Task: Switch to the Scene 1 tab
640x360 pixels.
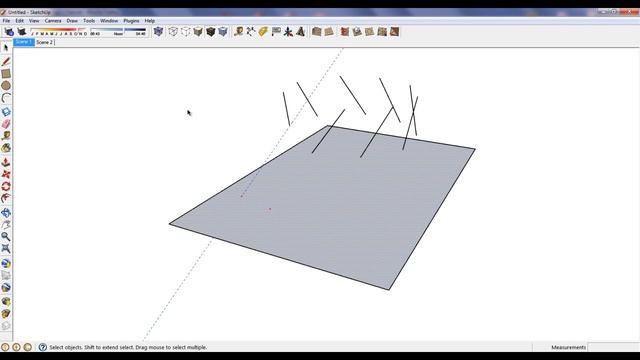Action: coord(24,42)
